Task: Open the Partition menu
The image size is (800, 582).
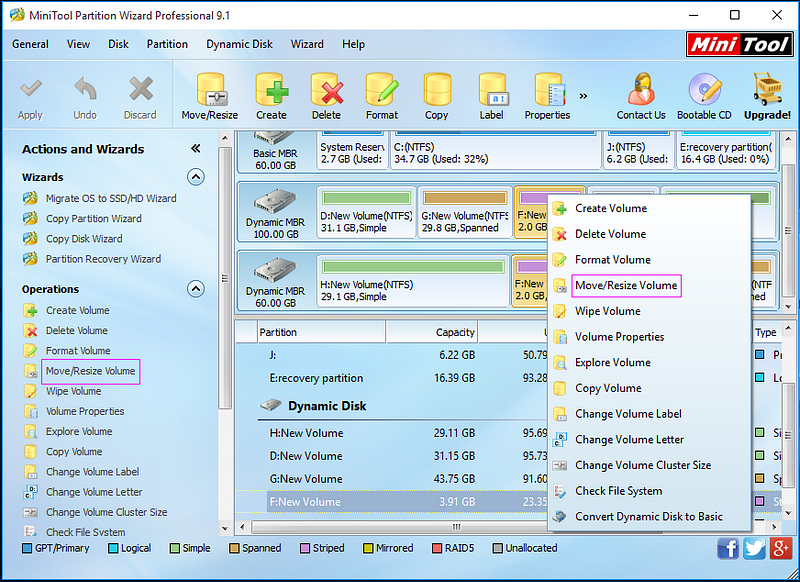Action: 167,44
